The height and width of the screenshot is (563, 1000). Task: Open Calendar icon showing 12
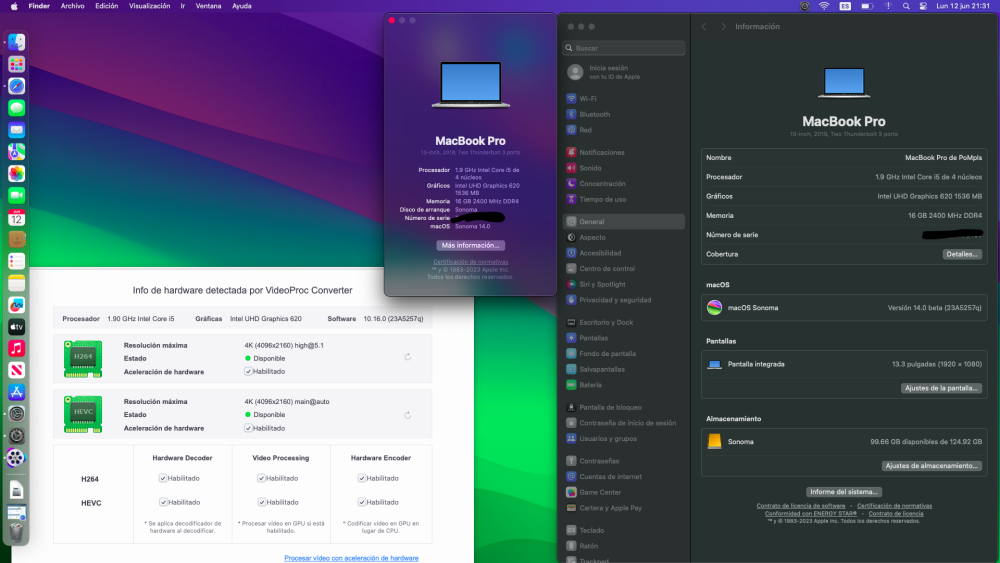(17, 217)
